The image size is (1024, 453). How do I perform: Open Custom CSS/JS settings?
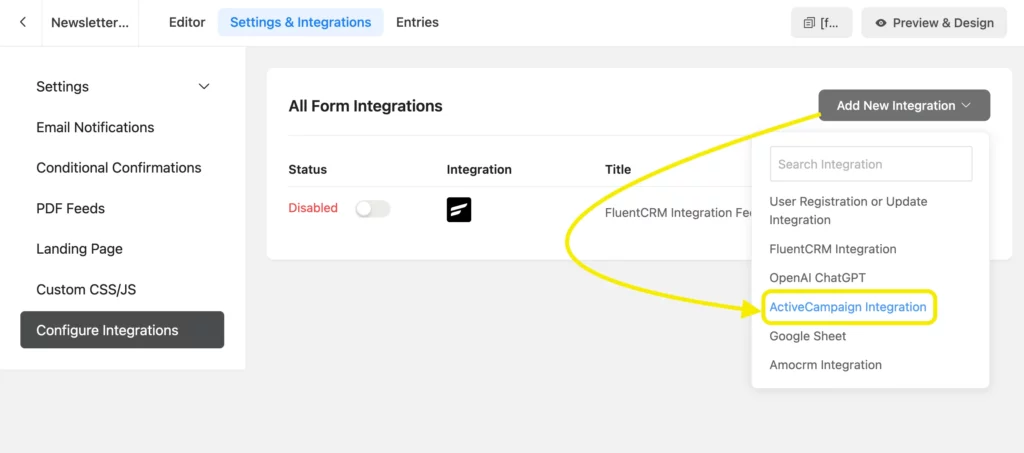point(86,290)
